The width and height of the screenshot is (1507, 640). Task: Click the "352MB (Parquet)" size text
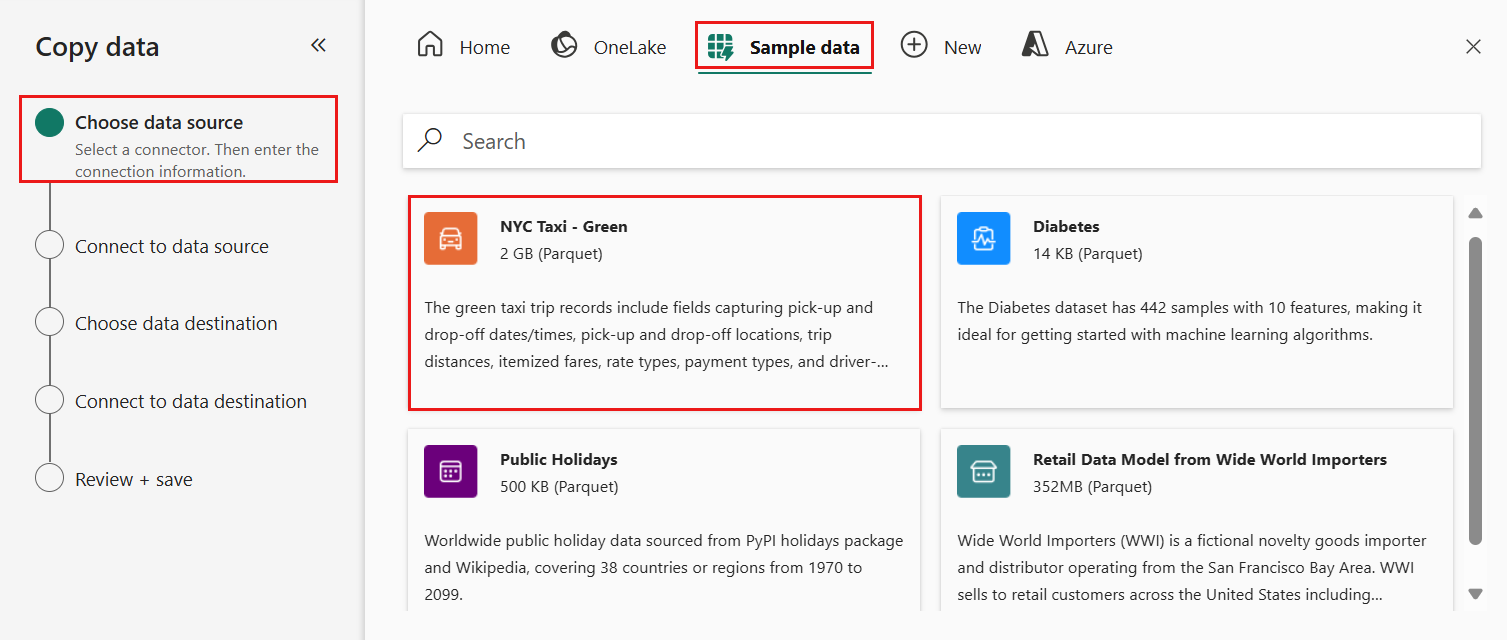pos(1093,487)
